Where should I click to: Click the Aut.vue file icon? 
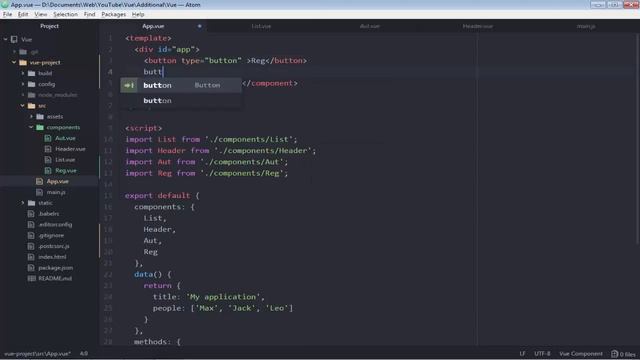[48, 138]
